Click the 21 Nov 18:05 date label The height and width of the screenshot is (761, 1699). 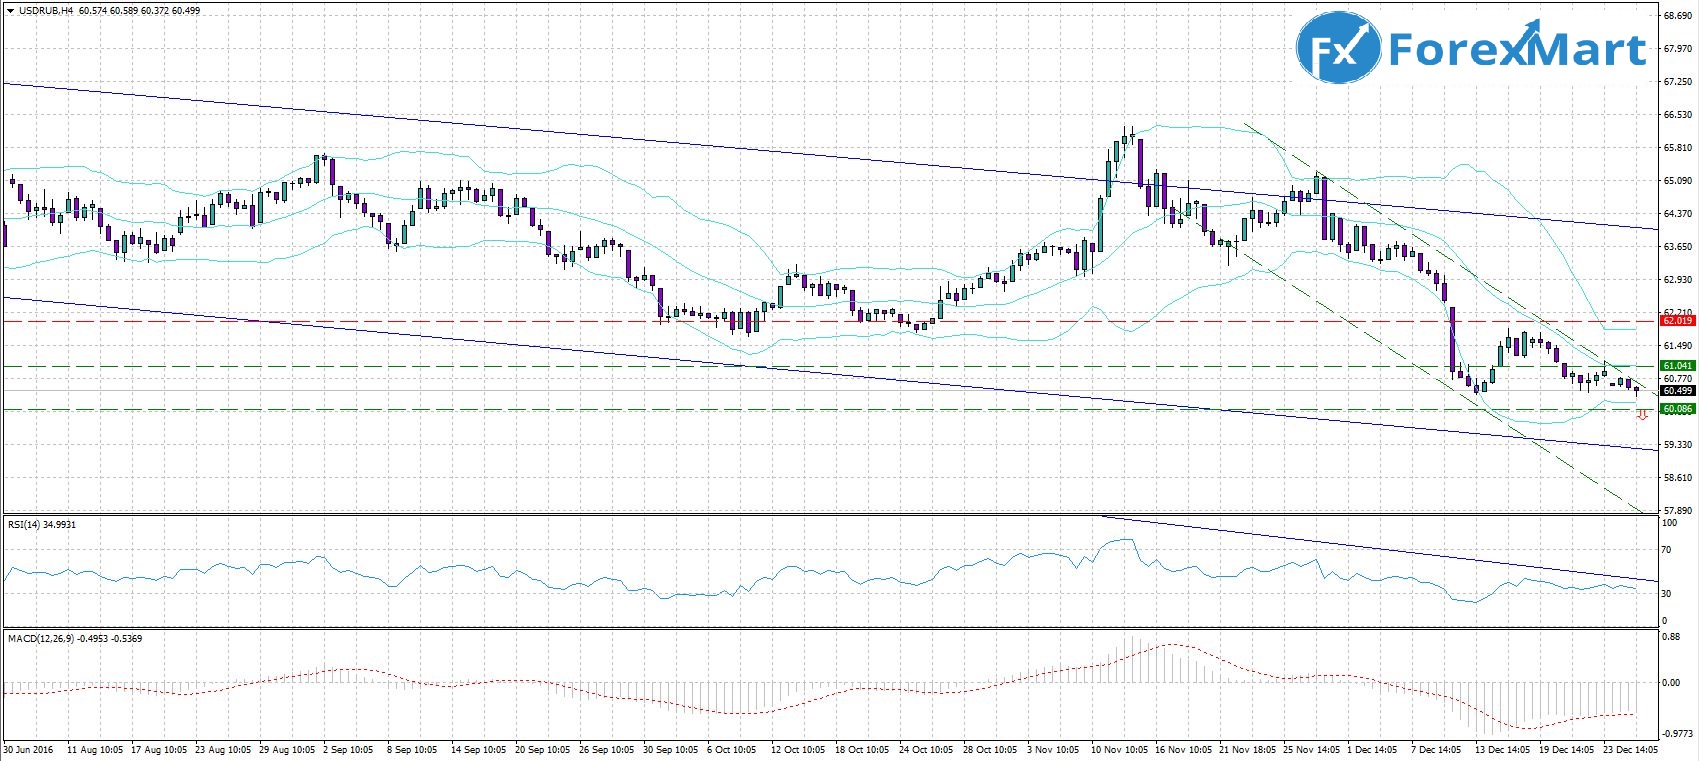coord(1247,749)
